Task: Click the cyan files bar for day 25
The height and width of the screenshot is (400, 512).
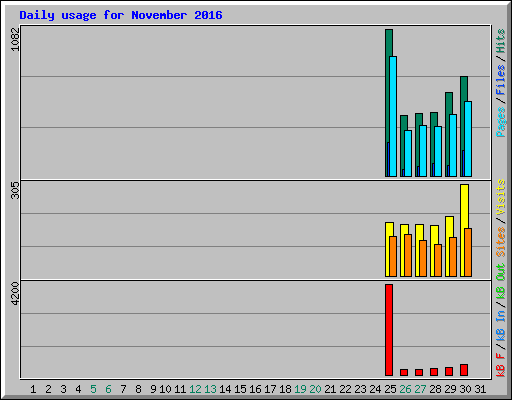Action: pos(393,116)
